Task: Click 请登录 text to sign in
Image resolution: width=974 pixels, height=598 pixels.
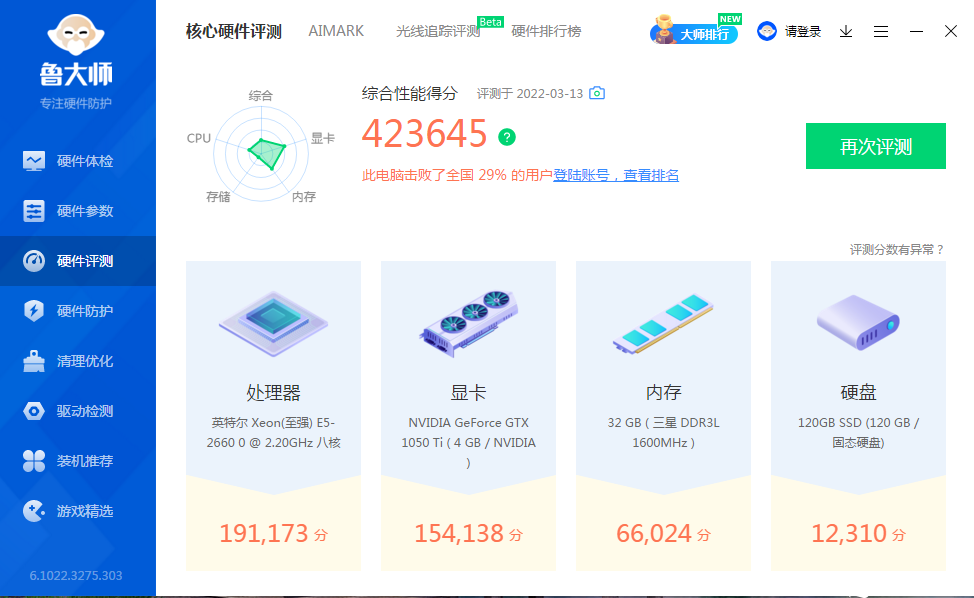Action: 803,32
